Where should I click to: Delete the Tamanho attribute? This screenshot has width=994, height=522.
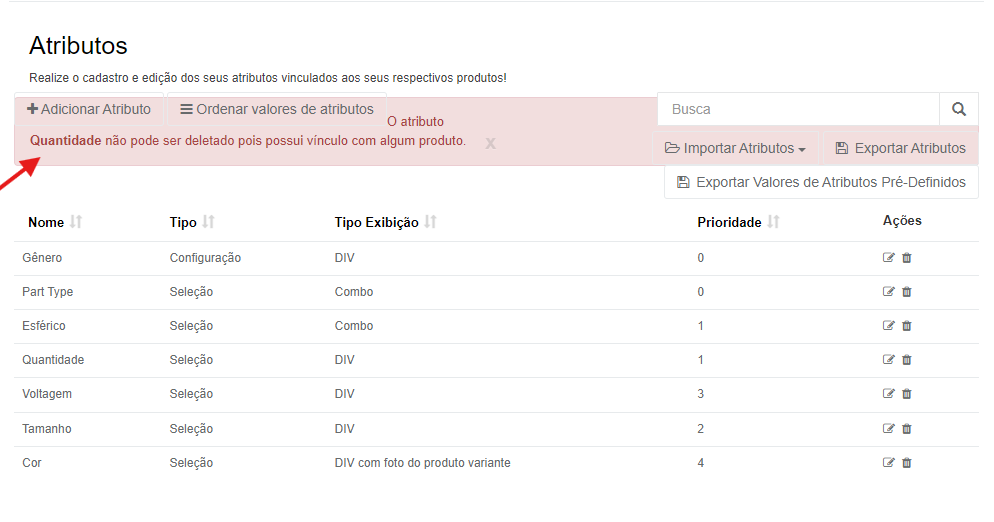[907, 429]
